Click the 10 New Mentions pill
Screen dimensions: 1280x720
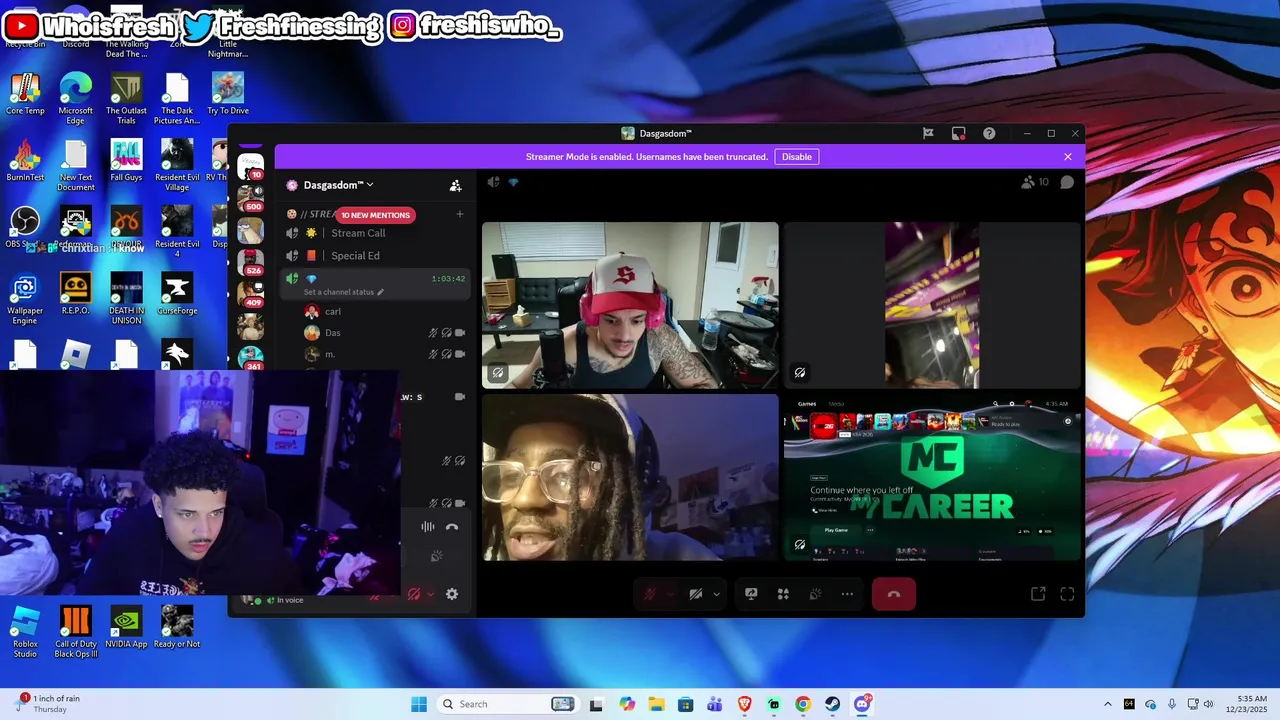click(x=375, y=215)
